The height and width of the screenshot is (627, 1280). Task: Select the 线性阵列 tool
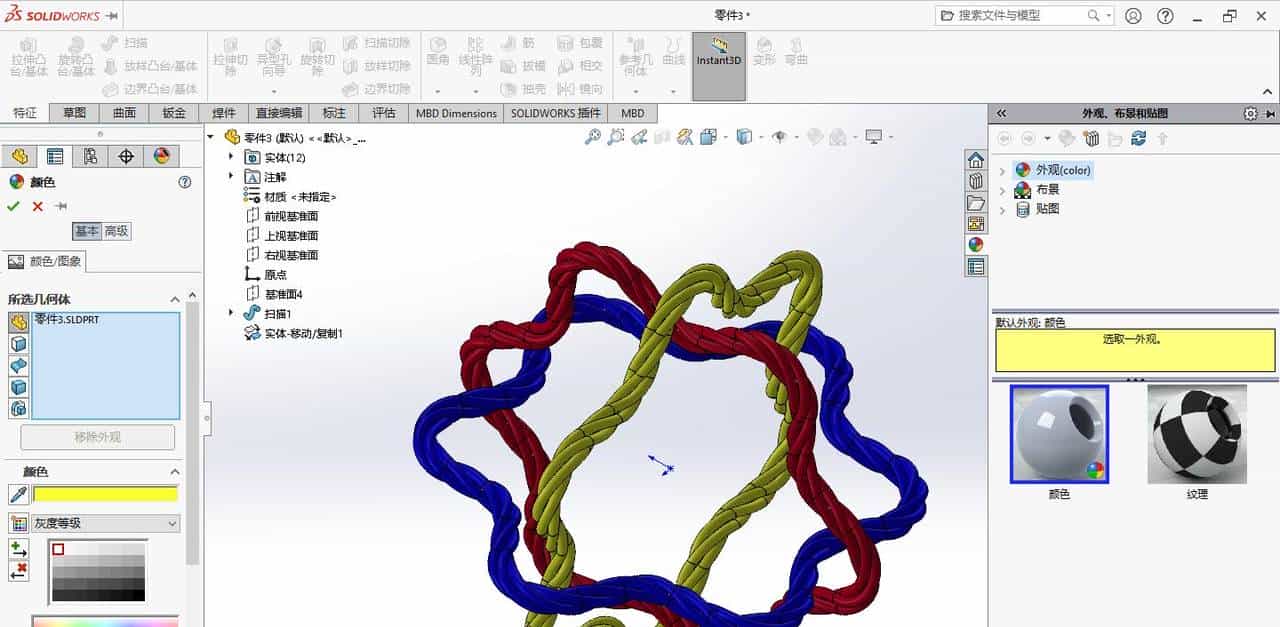(x=475, y=55)
